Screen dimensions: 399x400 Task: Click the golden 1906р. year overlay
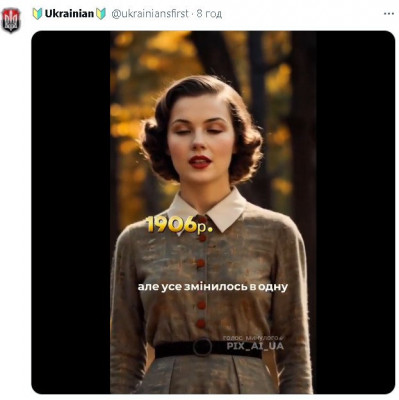(x=179, y=224)
